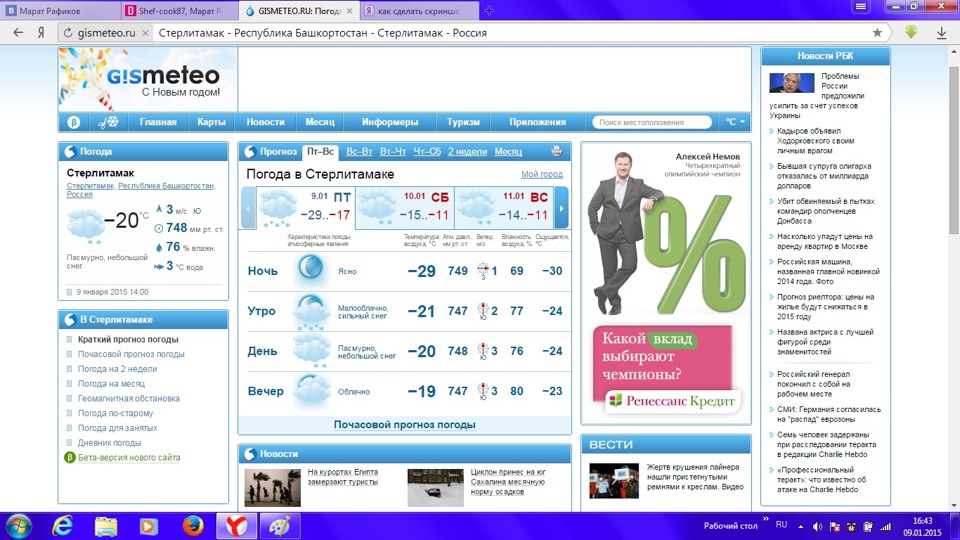Open 'Главная' in navigation bar
The height and width of the screenshot is (540, 960).
tap(158, 122)
